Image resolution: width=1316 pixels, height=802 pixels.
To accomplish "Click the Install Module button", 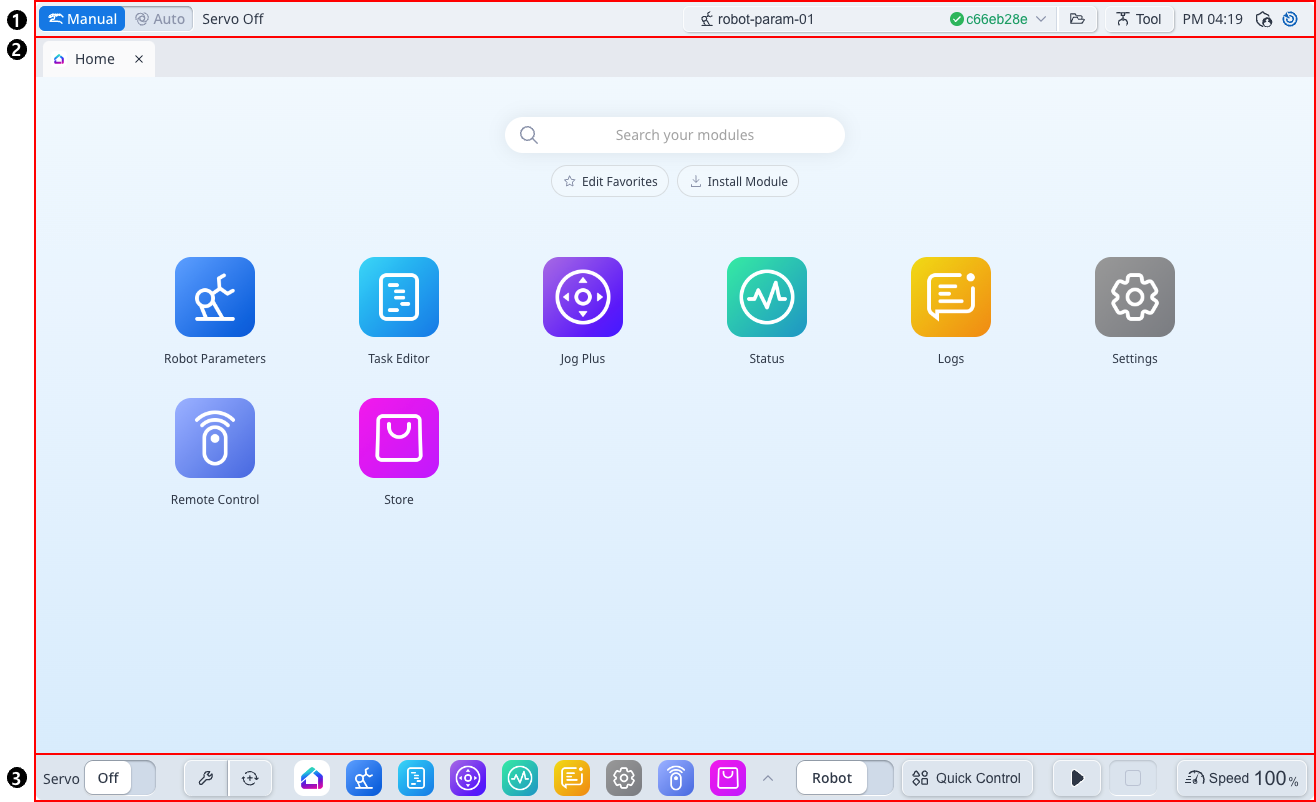I will click(738, 181).
